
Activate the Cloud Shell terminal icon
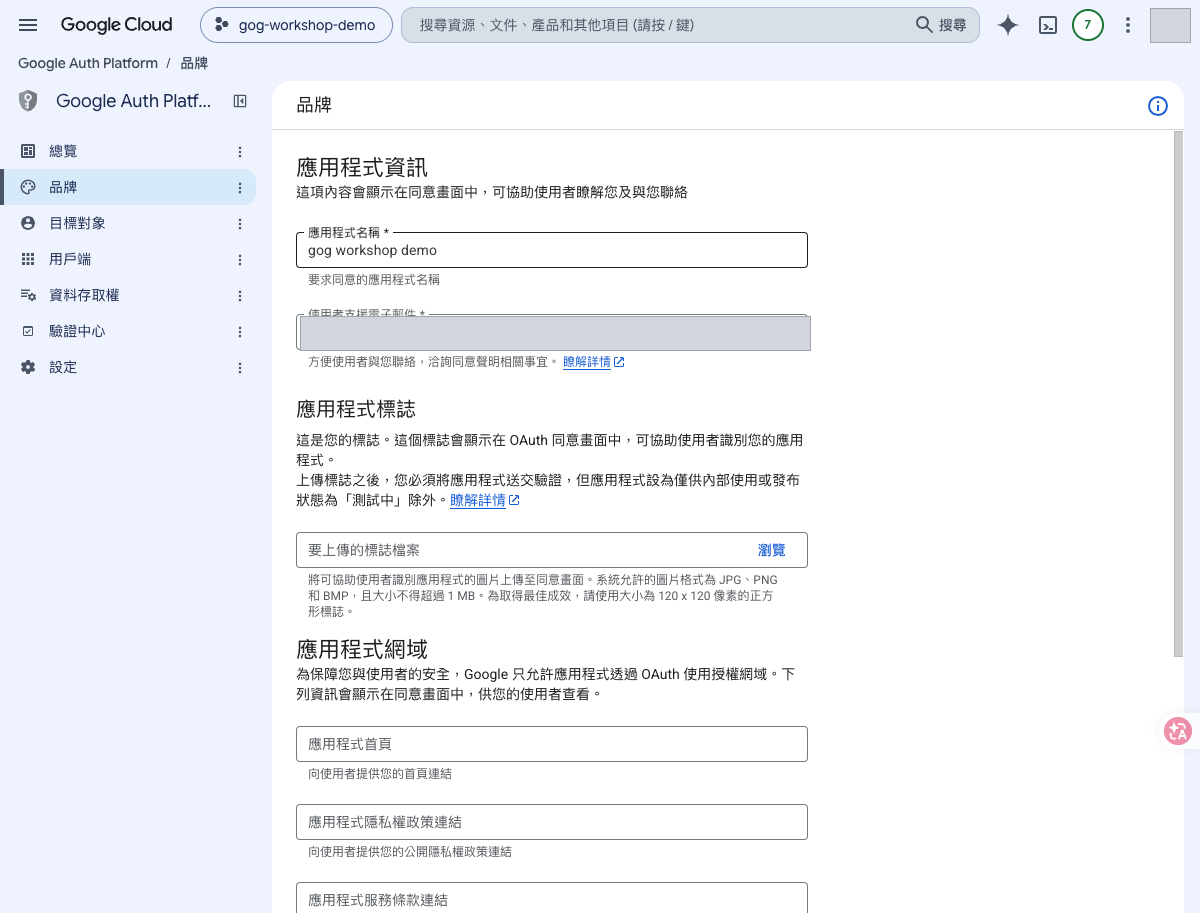point(1048,25)
